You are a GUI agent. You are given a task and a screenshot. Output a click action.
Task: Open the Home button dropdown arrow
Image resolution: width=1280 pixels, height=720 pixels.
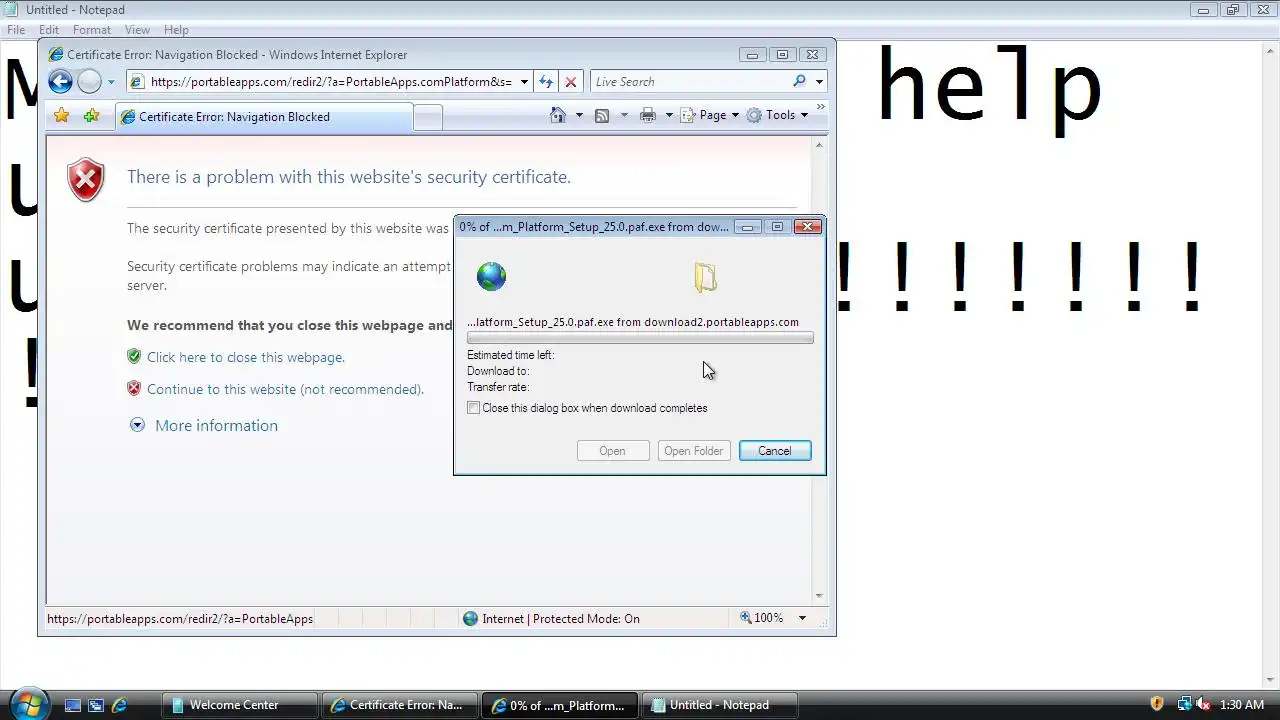[579, 115]
